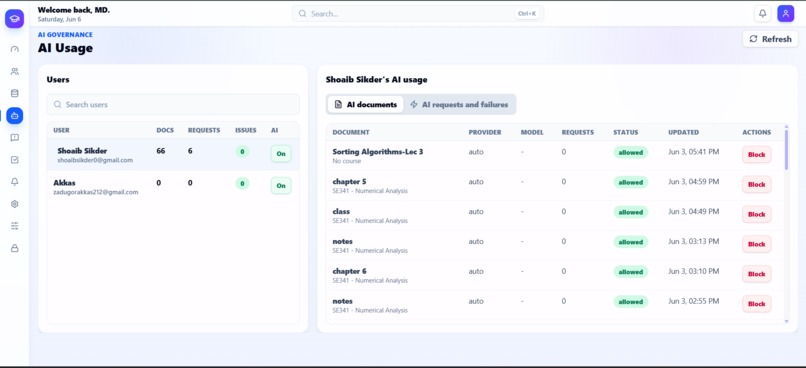Select the Akkas user row
806x368 pixels.
[173, 187]
